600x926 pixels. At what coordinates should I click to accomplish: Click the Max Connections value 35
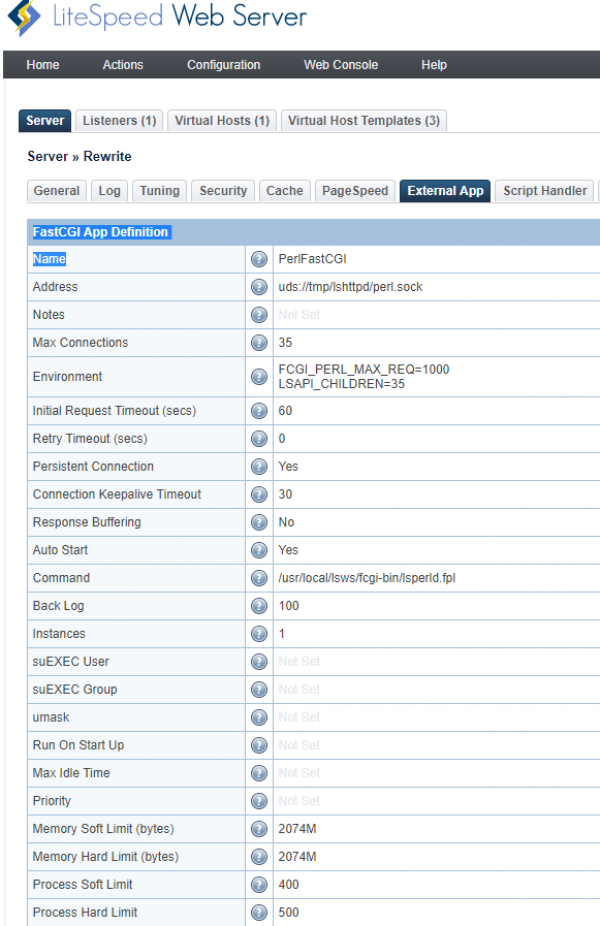(x=285, y=342)
